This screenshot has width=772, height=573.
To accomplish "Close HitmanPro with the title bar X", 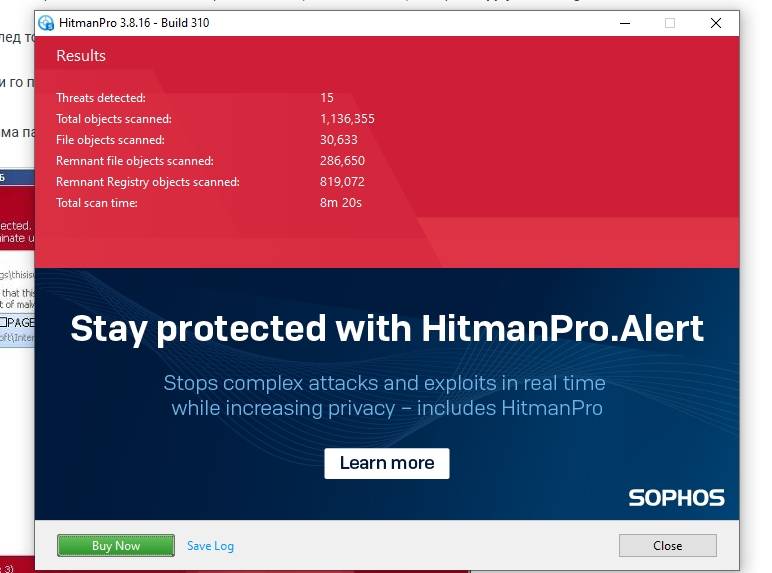I will pyautogui.click(x=716, y=23).
